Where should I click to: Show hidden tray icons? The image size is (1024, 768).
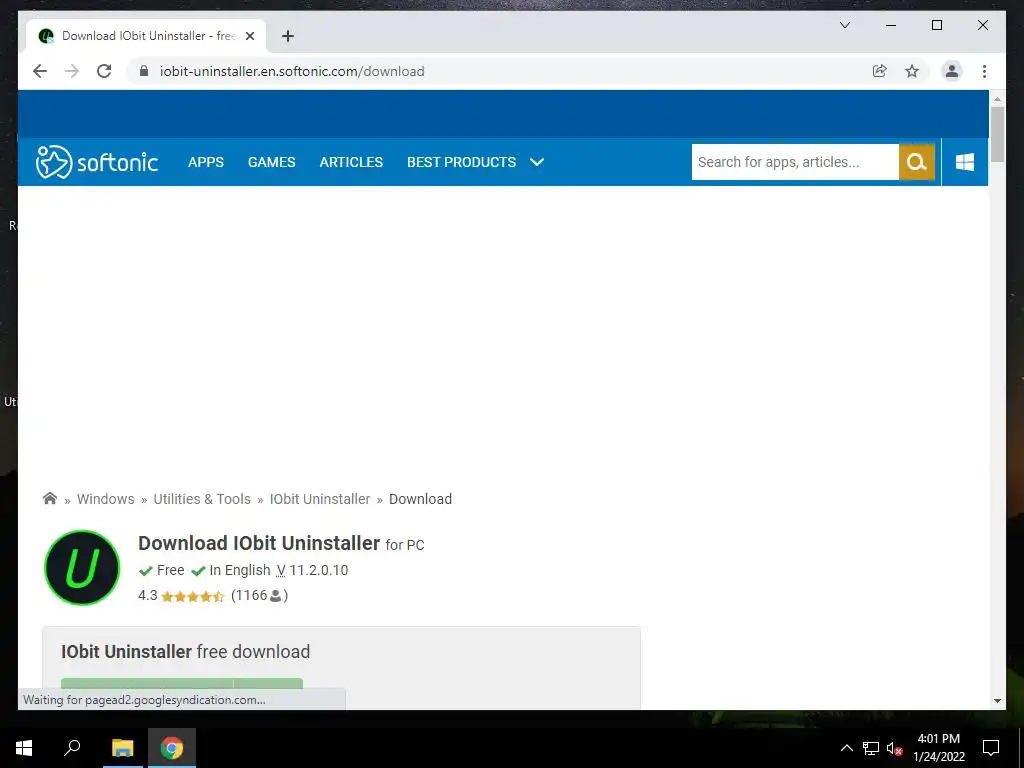click(x=846, y=748)
